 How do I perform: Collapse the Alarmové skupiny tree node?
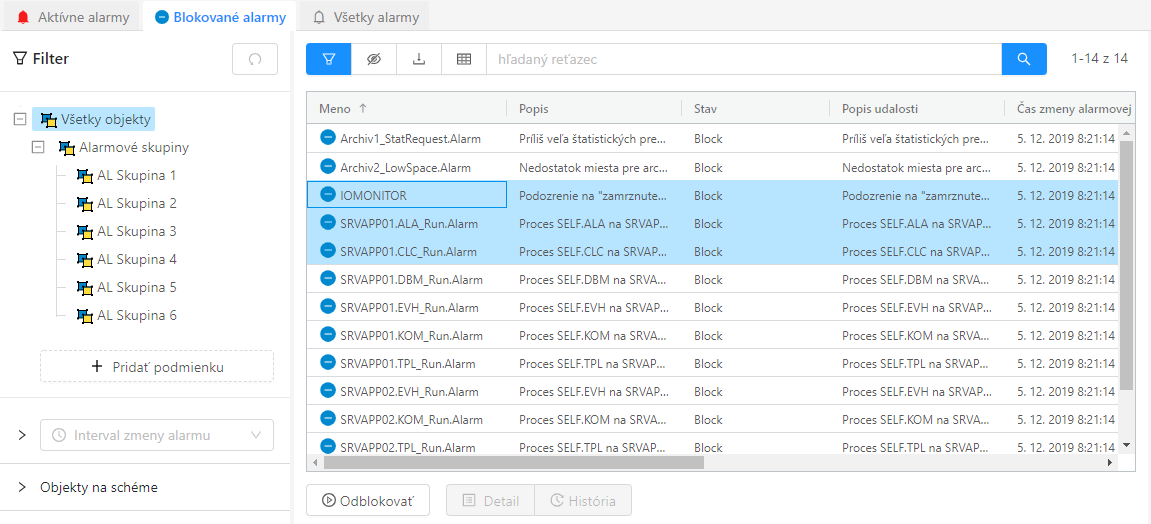point(39,147)
